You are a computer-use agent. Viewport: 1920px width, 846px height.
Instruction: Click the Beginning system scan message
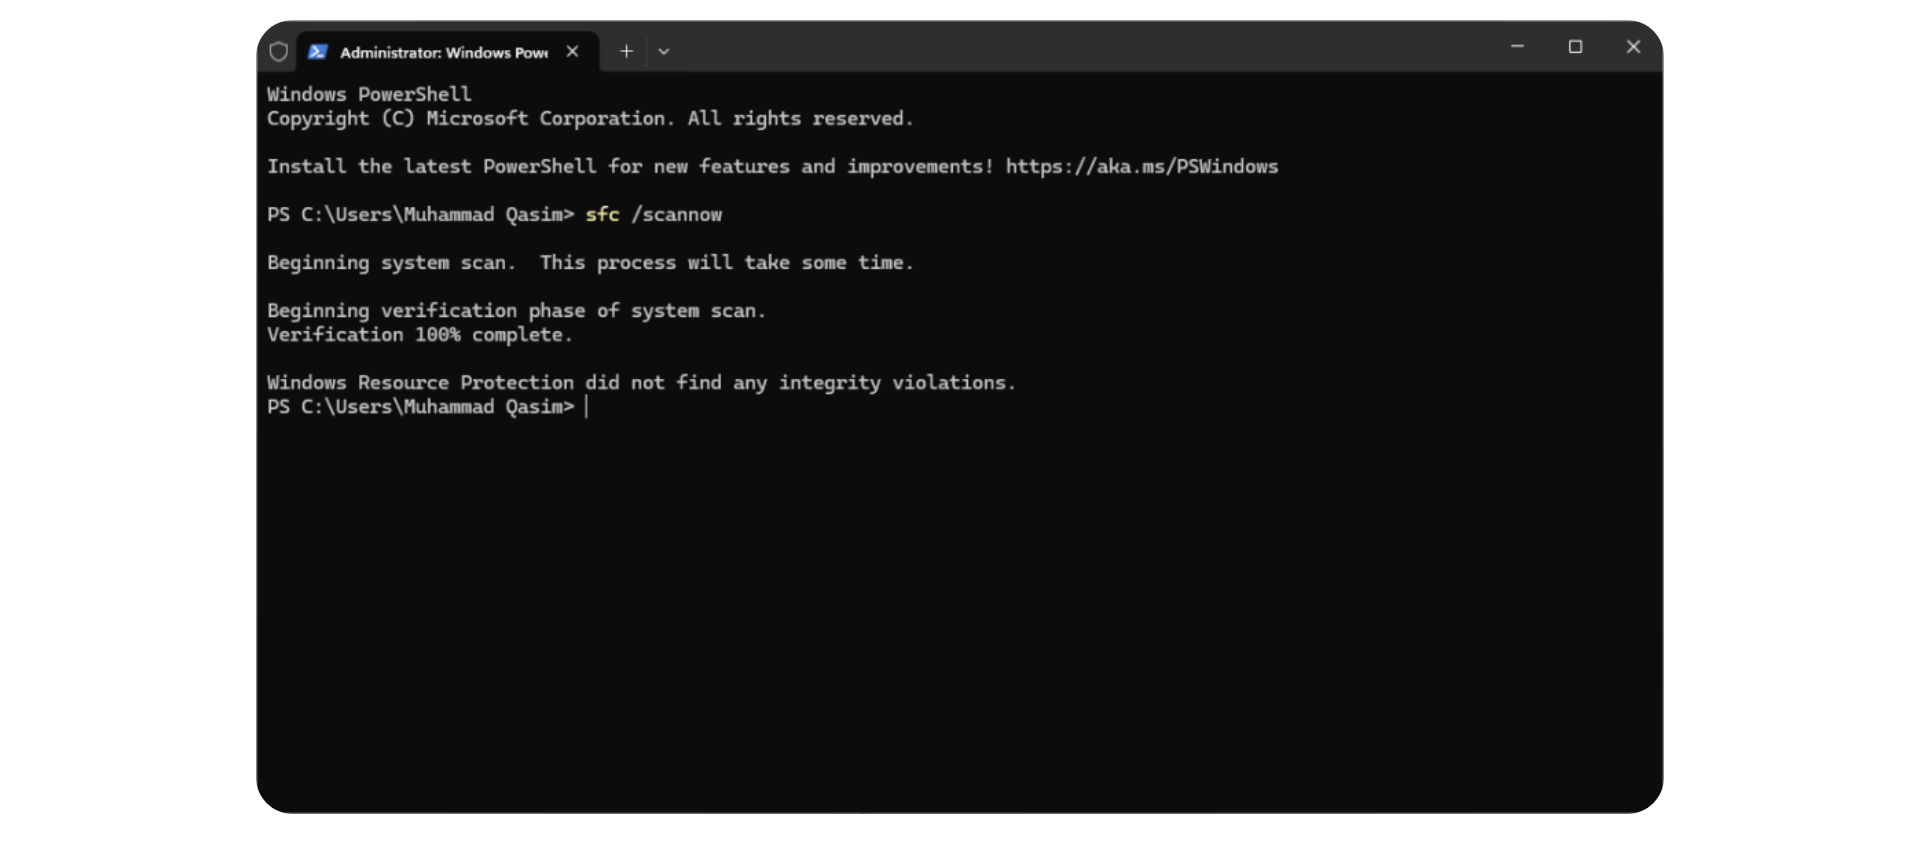click(x=589, y=263)
